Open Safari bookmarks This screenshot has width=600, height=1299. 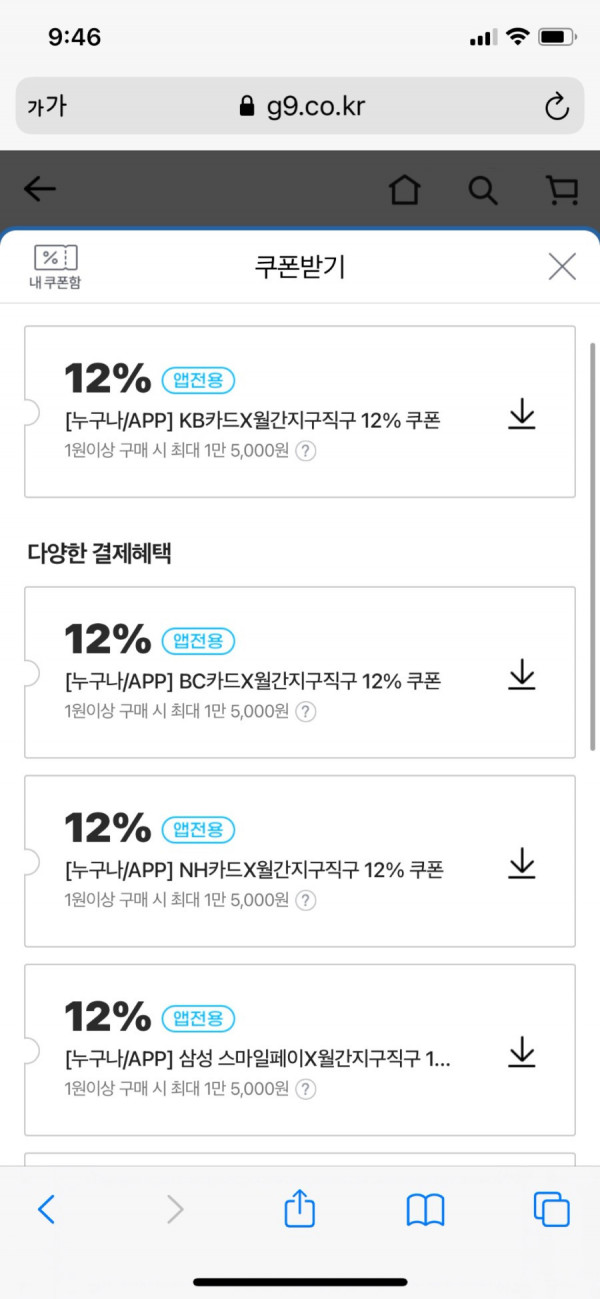pyautogui.click(x=425, y=1211)
